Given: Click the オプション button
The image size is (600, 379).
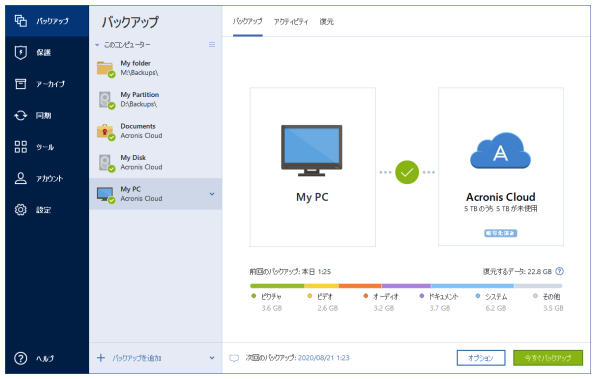Looking at the screenshot, I should (481, 358).
